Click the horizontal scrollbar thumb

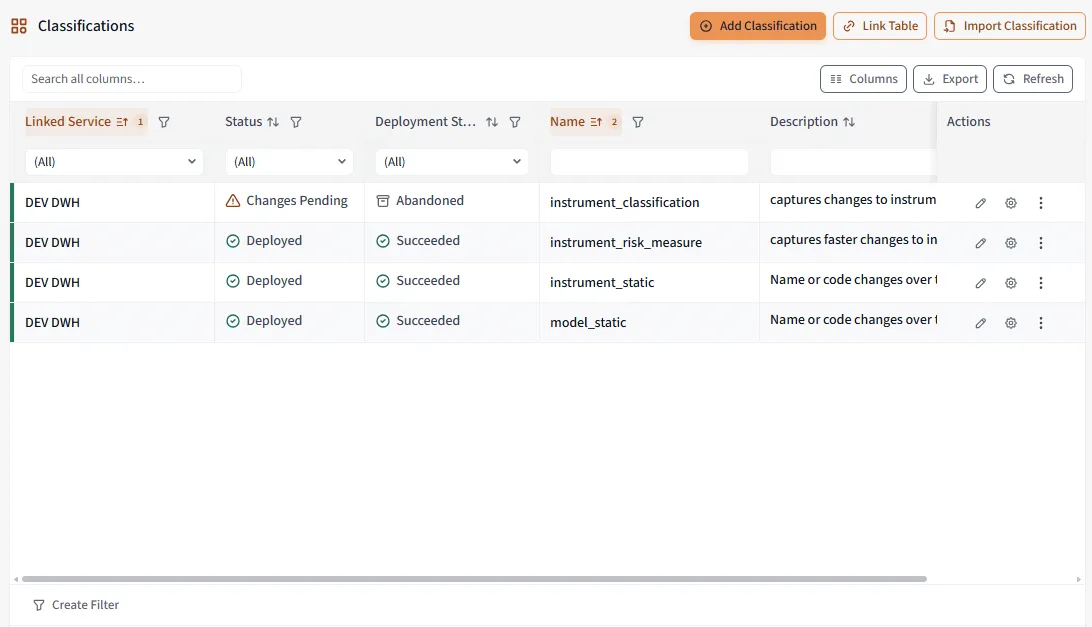(474, 579)
